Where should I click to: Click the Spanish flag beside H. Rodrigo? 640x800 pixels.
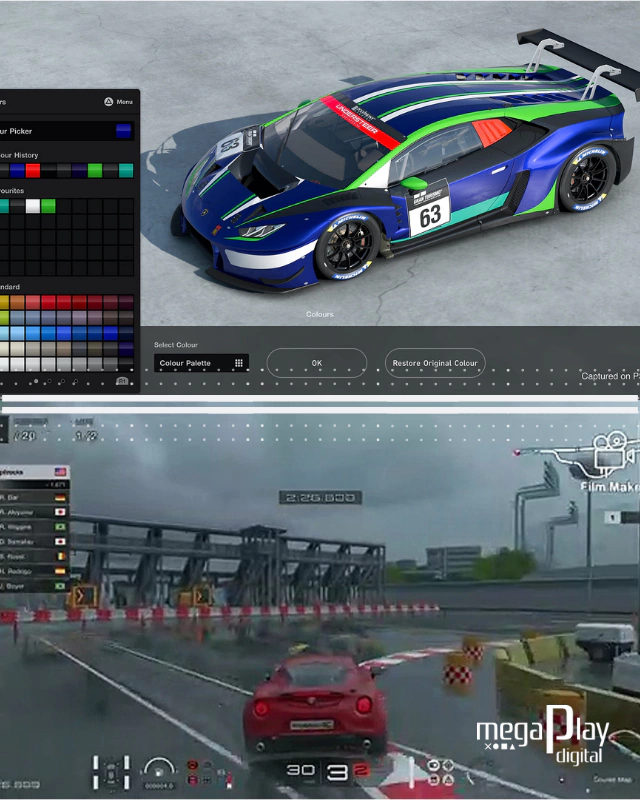tap(60, 571)
